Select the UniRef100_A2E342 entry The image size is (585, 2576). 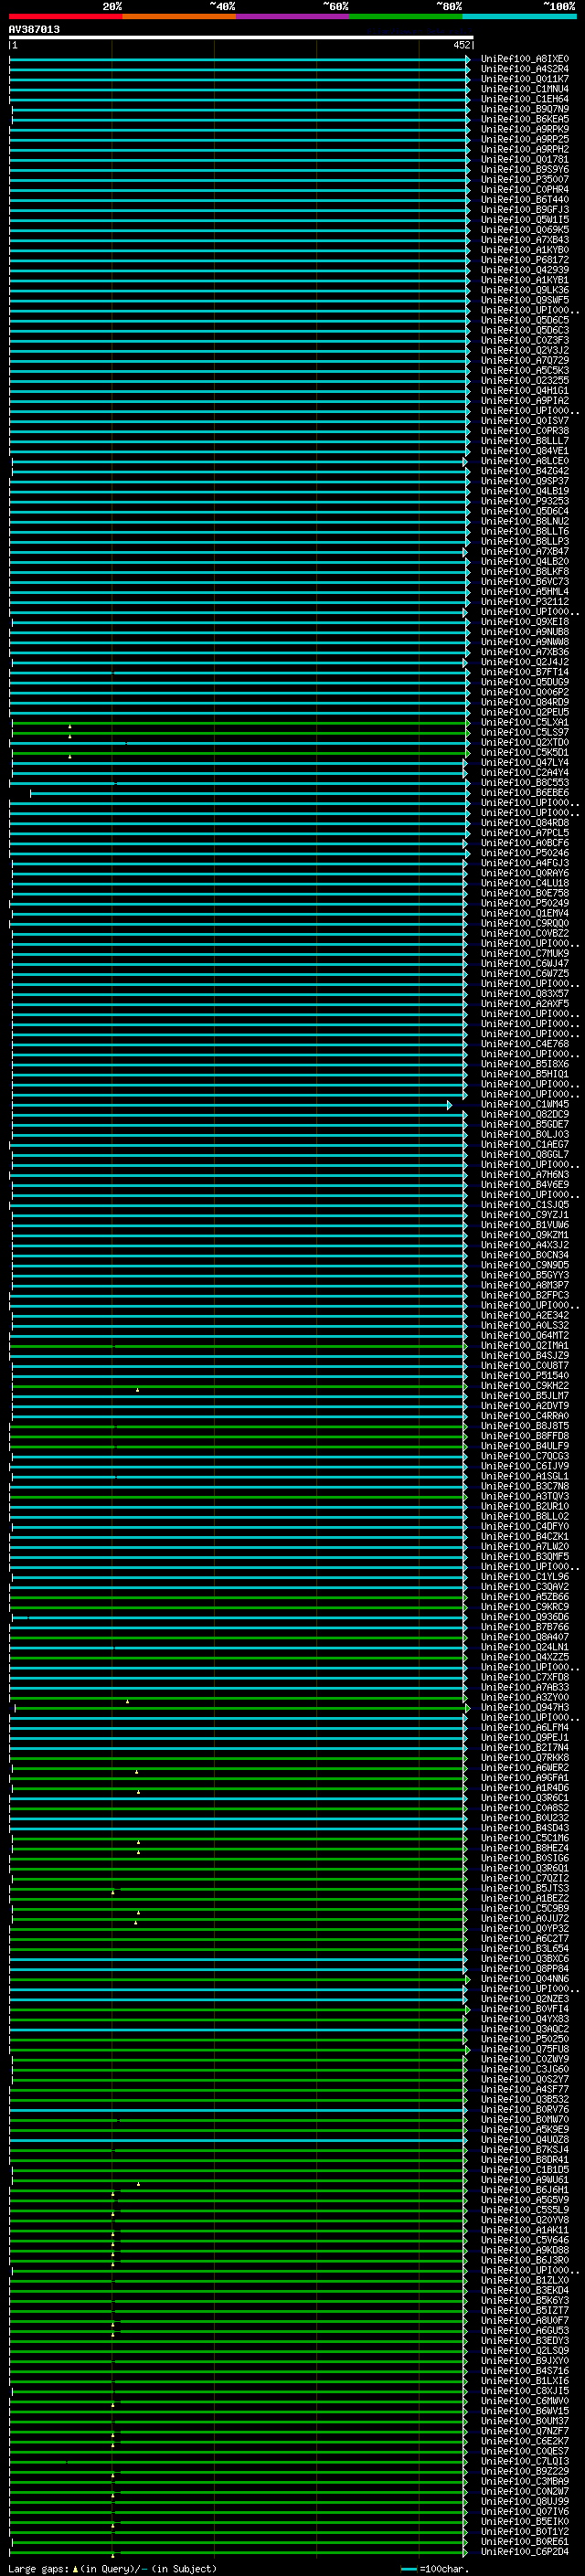pyautogui.click(x=525, y=1315)
